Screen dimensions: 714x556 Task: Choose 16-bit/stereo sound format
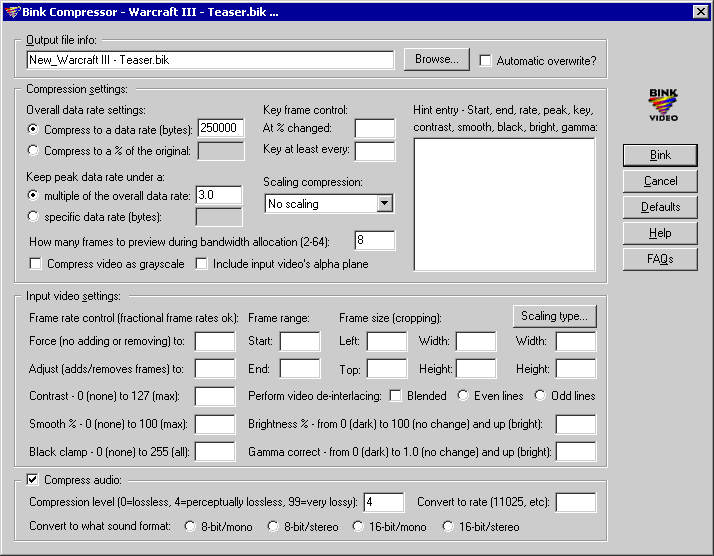[448, 526]
